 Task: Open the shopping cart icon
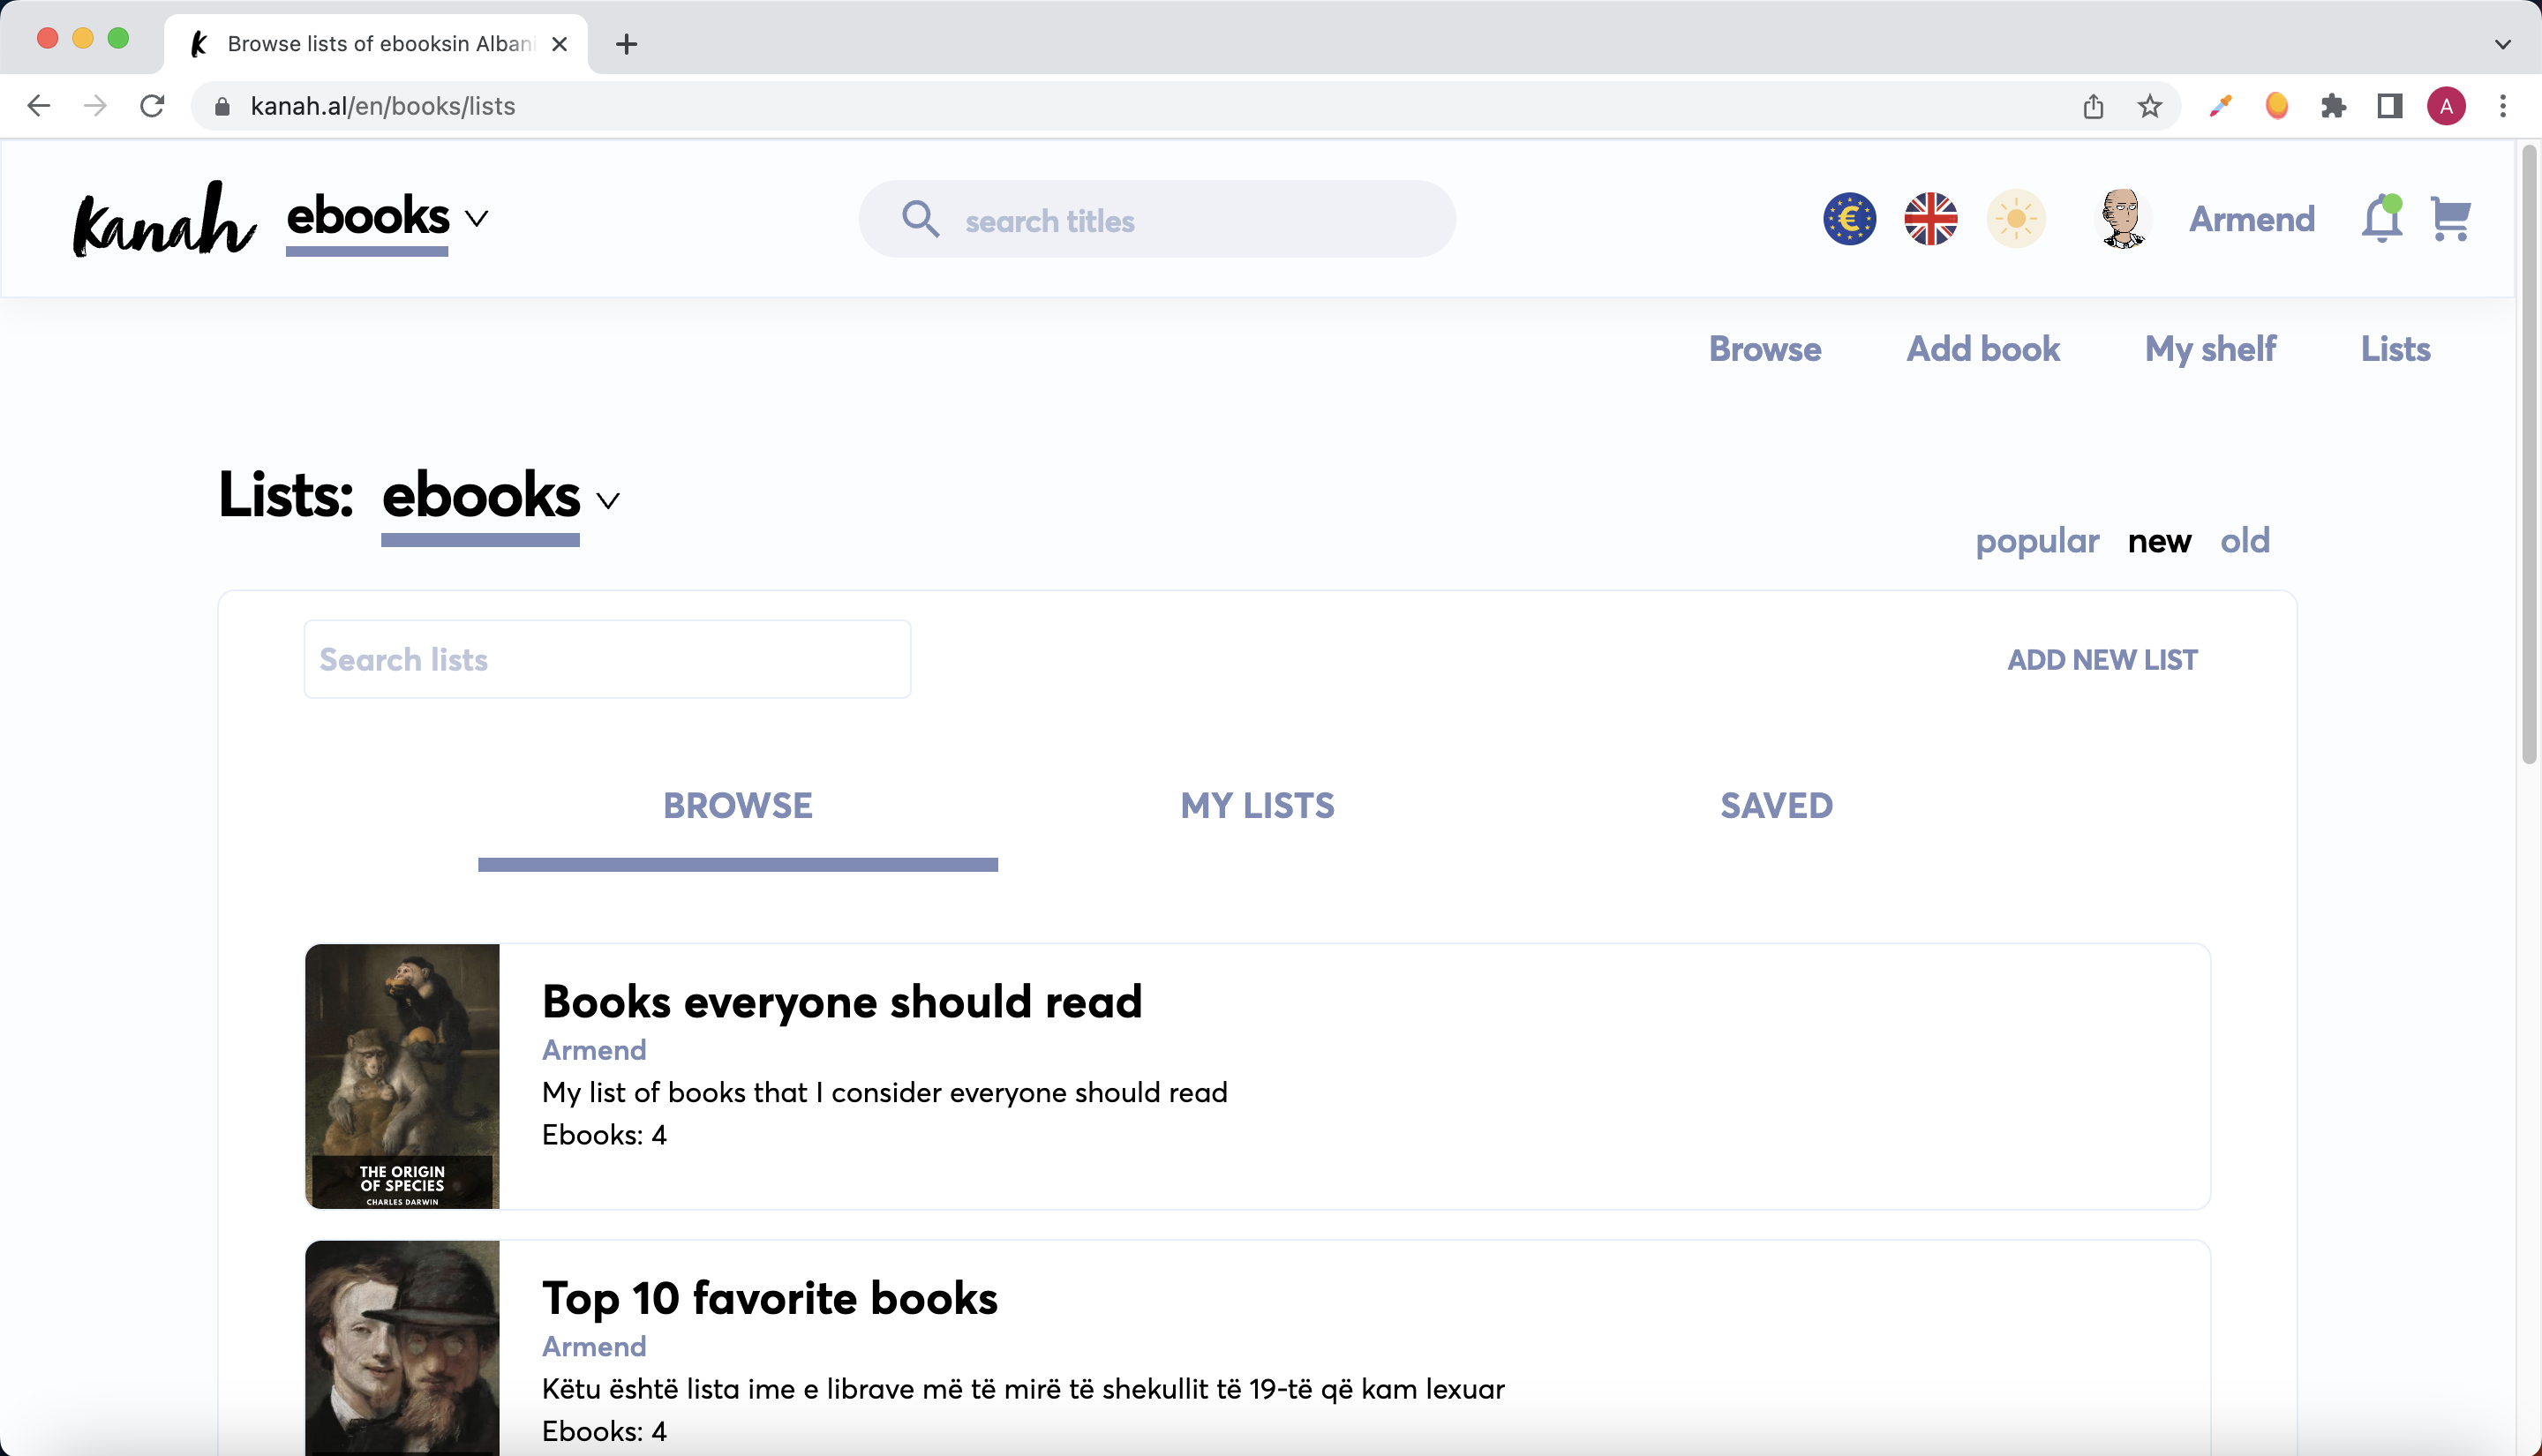point(2450,219)
